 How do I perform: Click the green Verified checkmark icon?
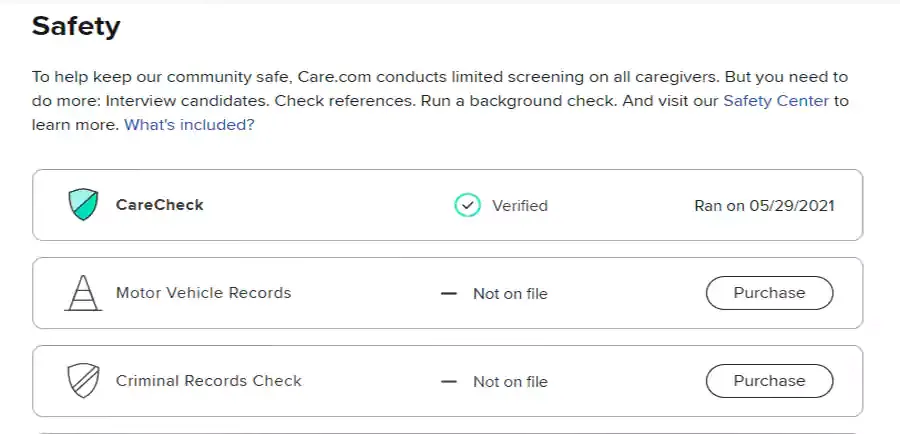point(467,205)
